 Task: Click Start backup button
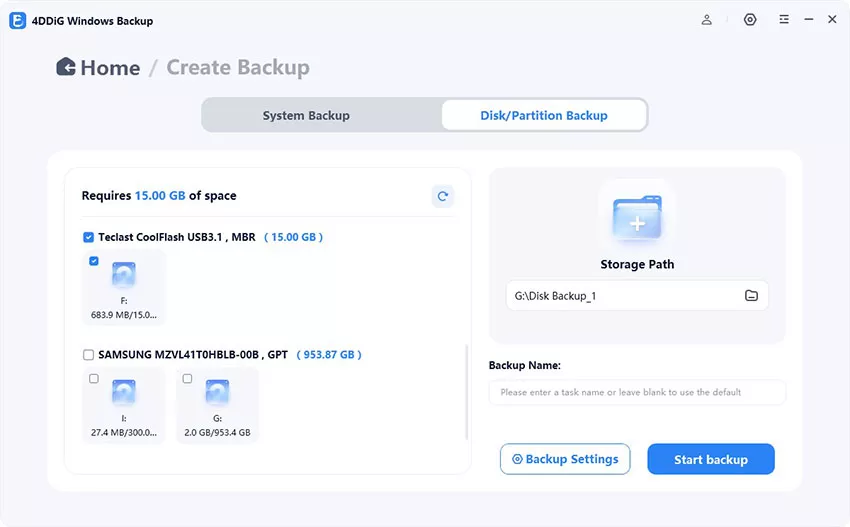click(x=711, y=459)
